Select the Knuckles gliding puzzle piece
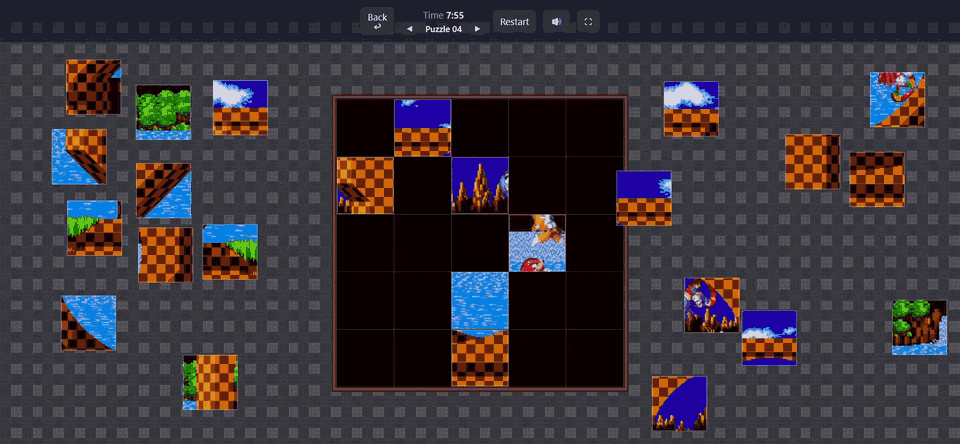The image size is (960, 444). point(898,100)
